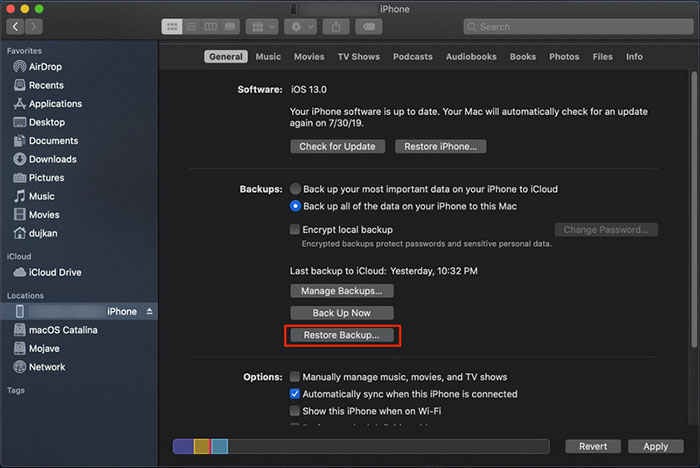Switch to the Photos tab
This screenshot has width=700, height=468.
[x=564, y=57]
